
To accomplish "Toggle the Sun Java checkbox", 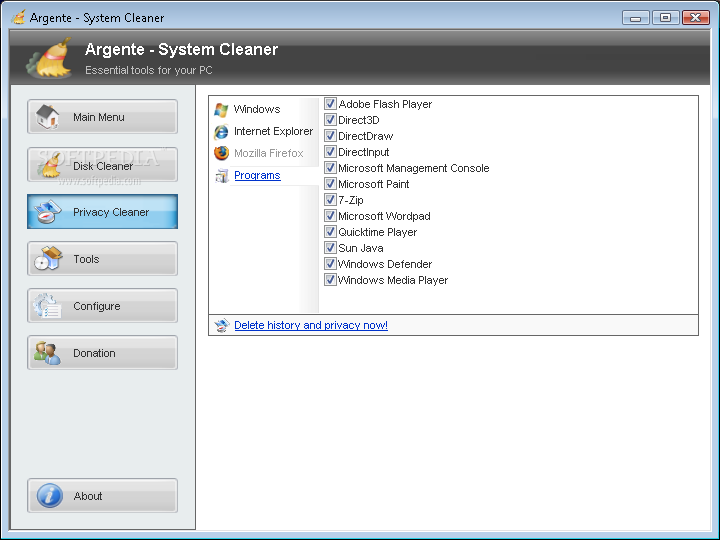I will point(330,248).
